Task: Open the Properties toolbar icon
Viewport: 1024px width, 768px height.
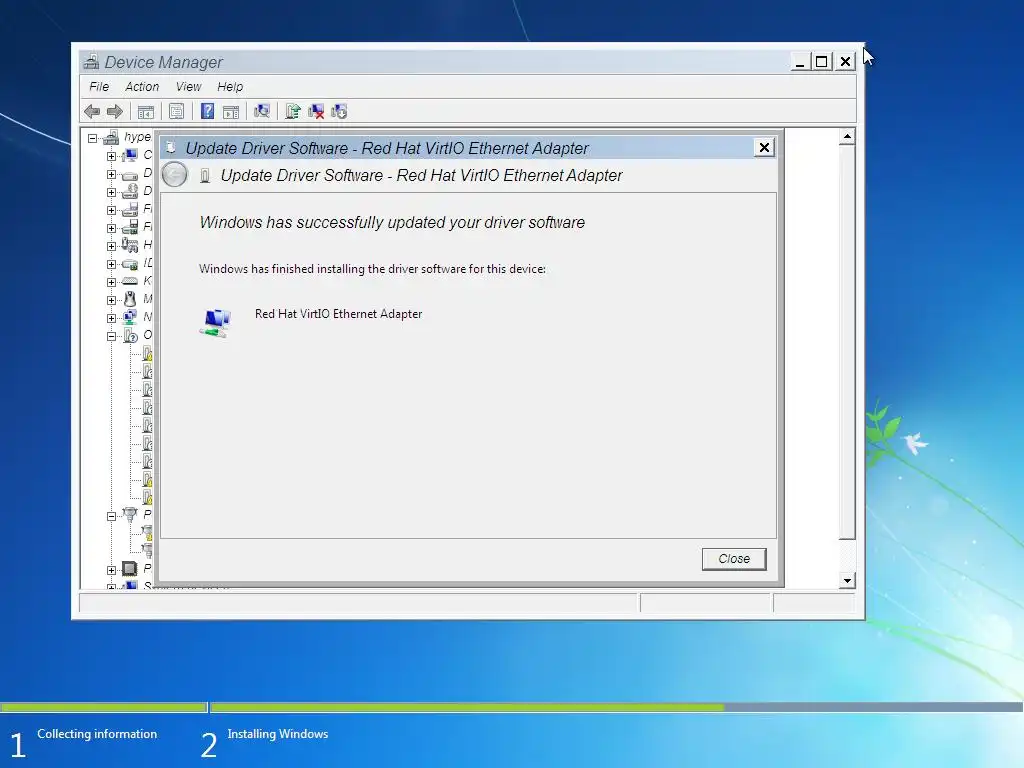Action: click(x=176, y=112)
